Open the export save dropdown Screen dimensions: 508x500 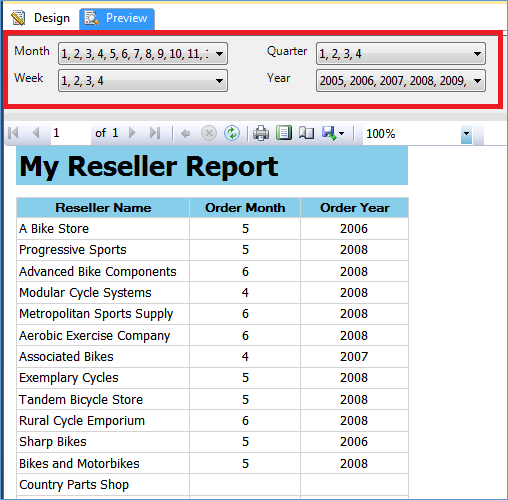point(333,133)
